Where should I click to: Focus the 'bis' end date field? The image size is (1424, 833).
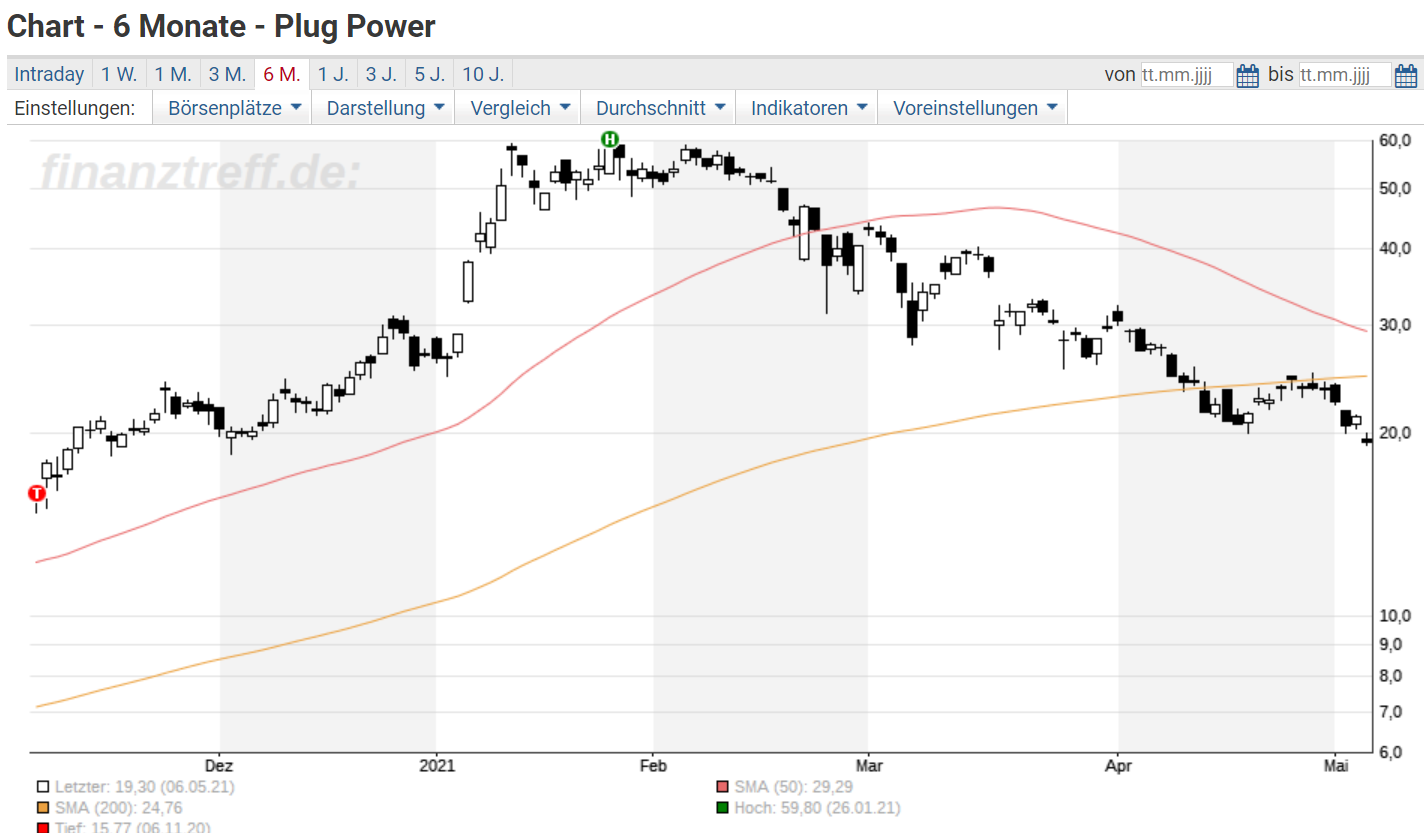1345,75
